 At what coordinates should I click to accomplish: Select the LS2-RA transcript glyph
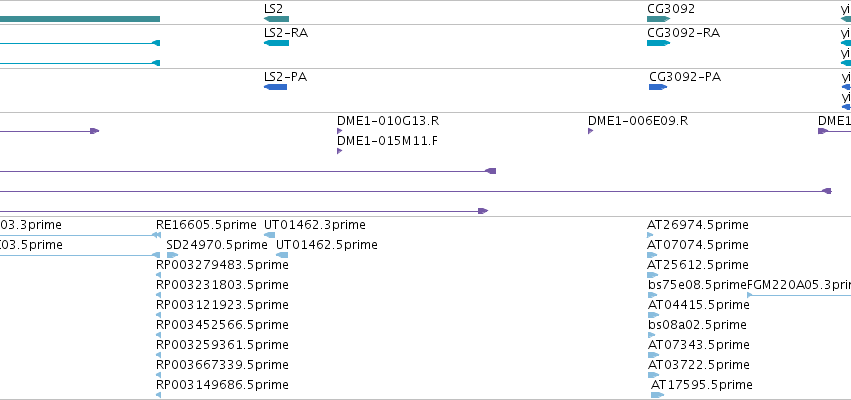pyautogui.click(x=276, y=43)
